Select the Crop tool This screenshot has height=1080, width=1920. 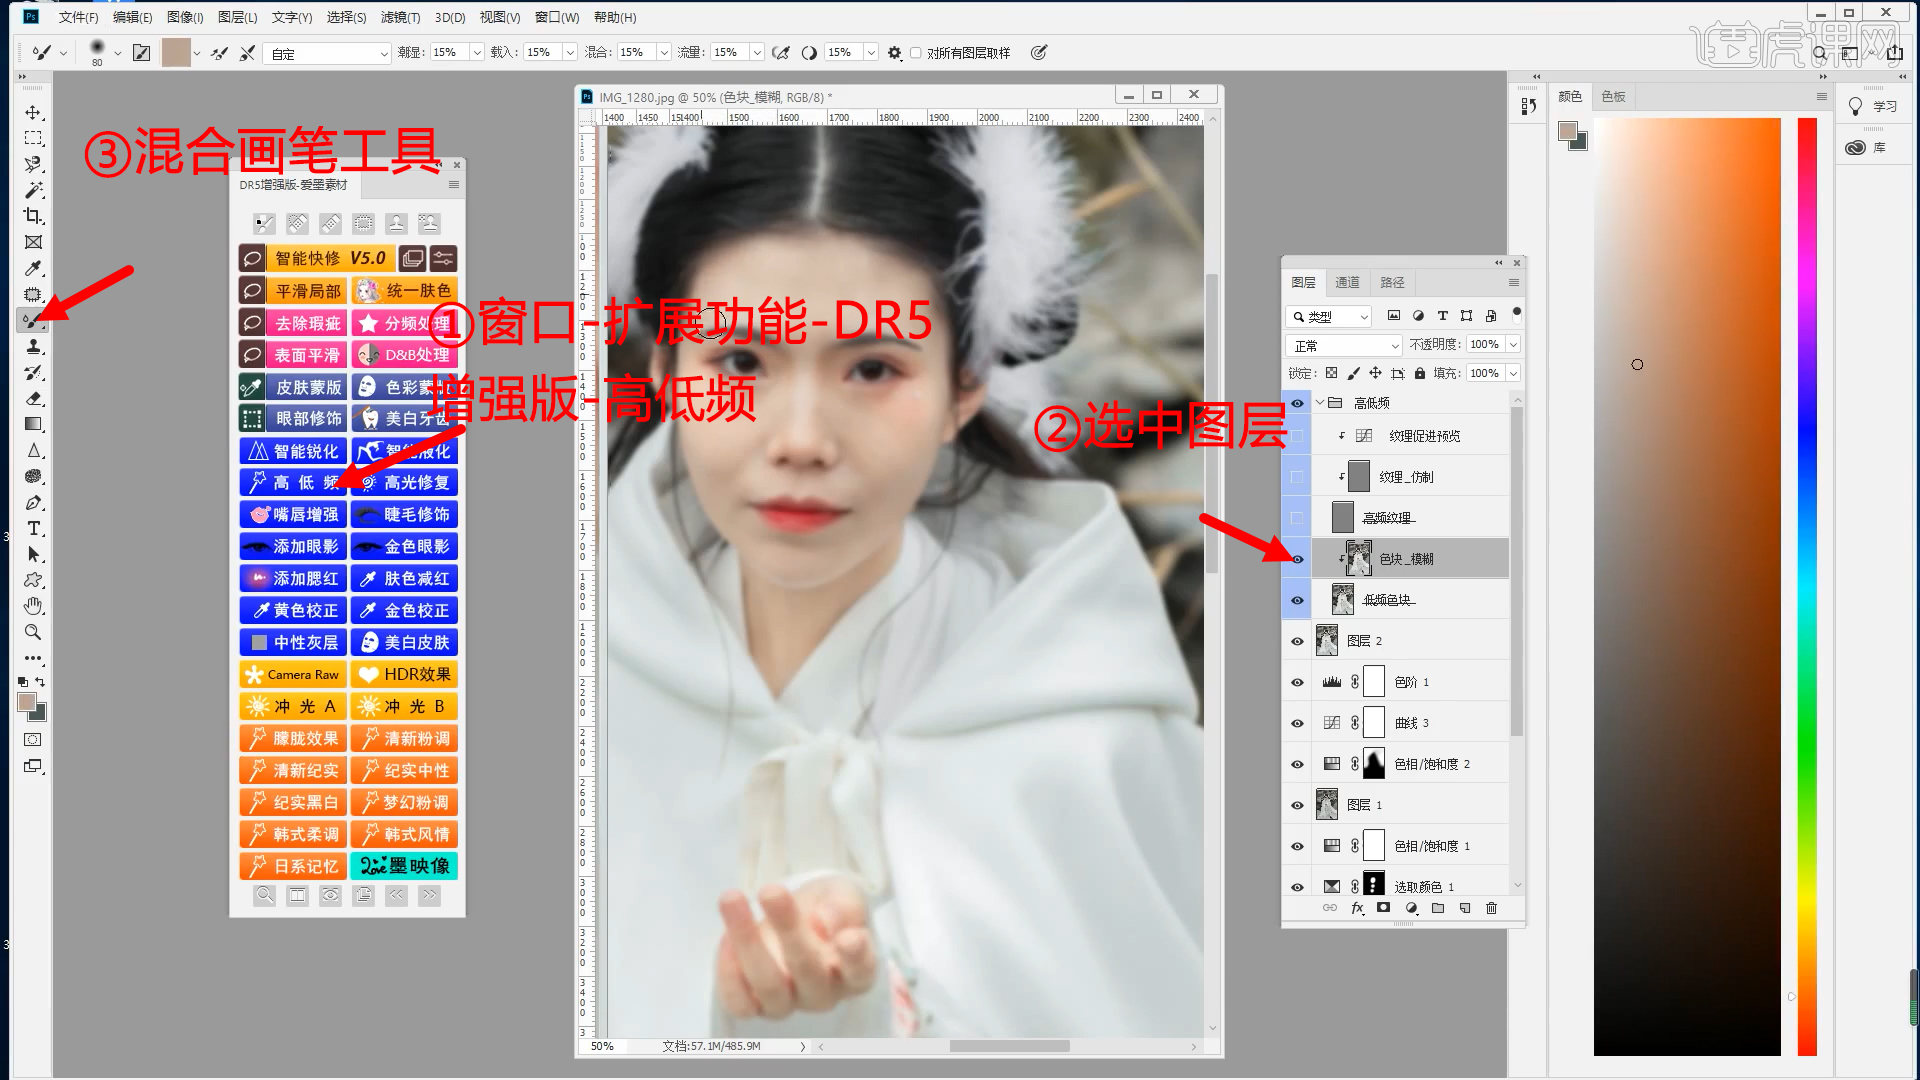(33, 216)
